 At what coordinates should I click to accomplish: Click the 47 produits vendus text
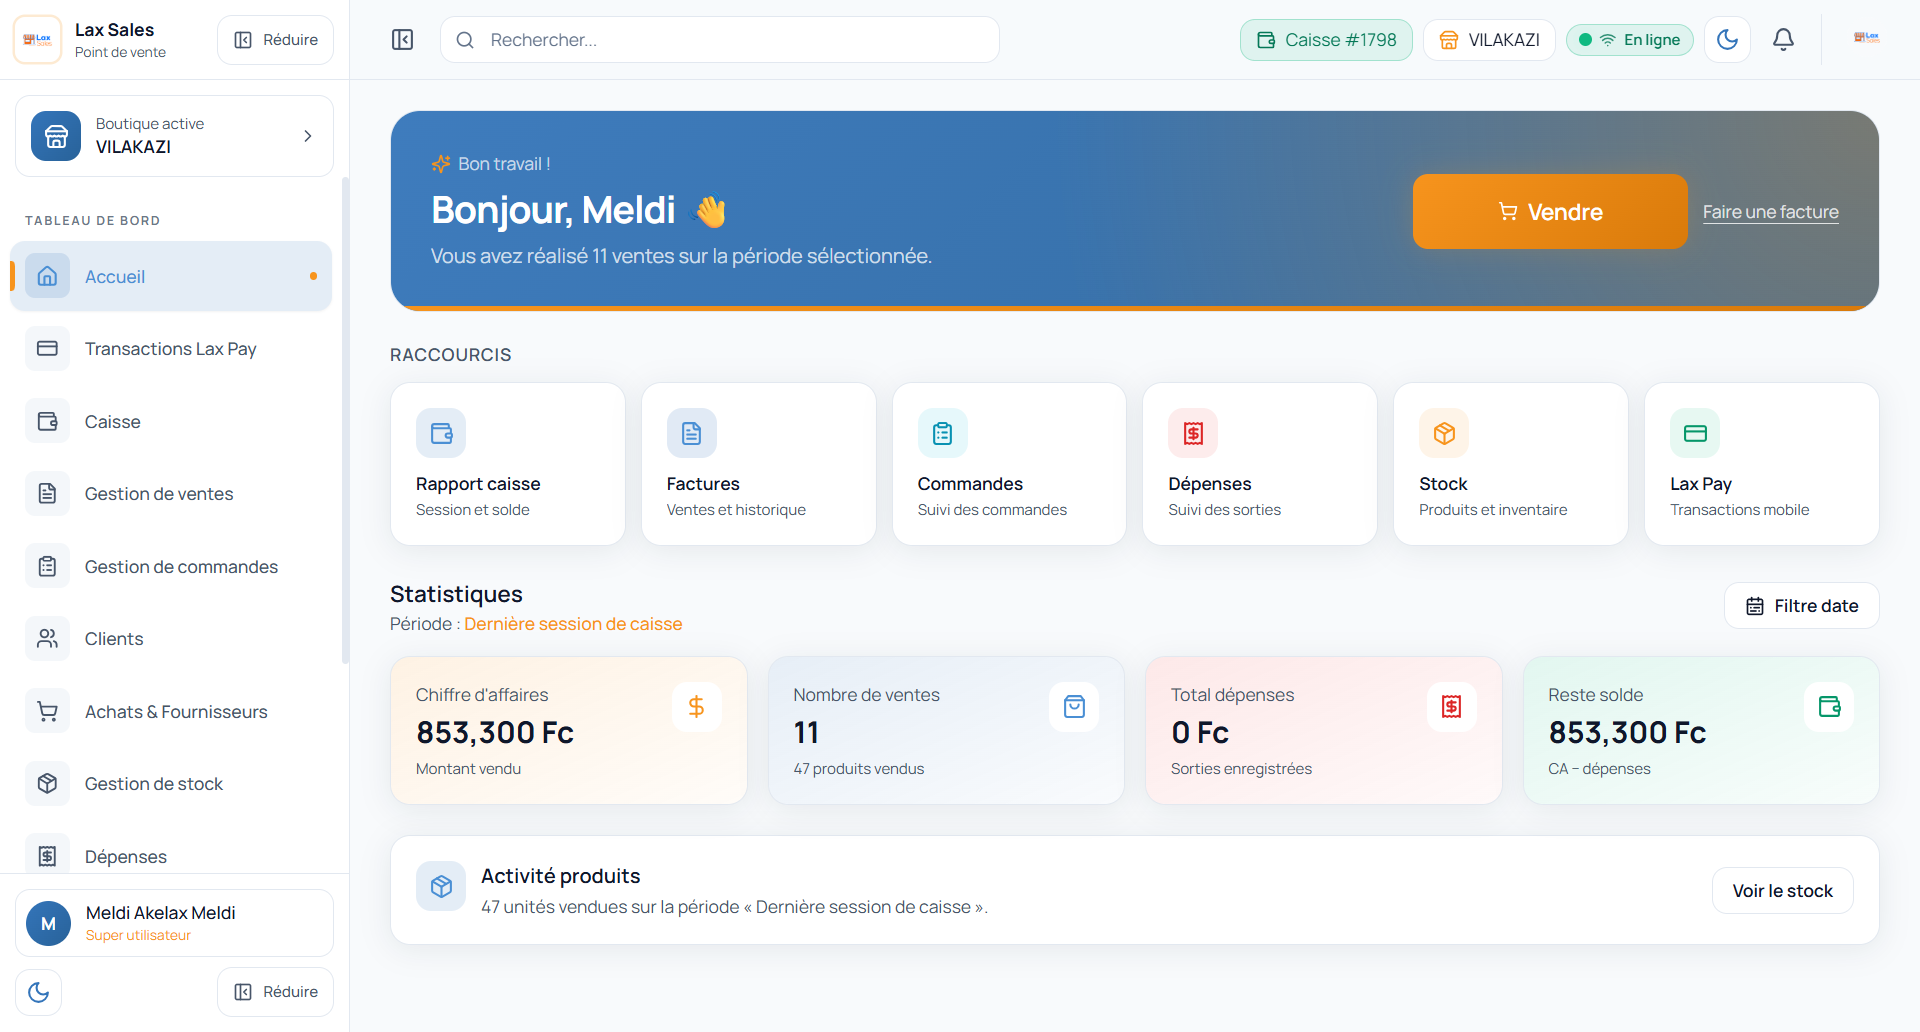coord(858,769)
